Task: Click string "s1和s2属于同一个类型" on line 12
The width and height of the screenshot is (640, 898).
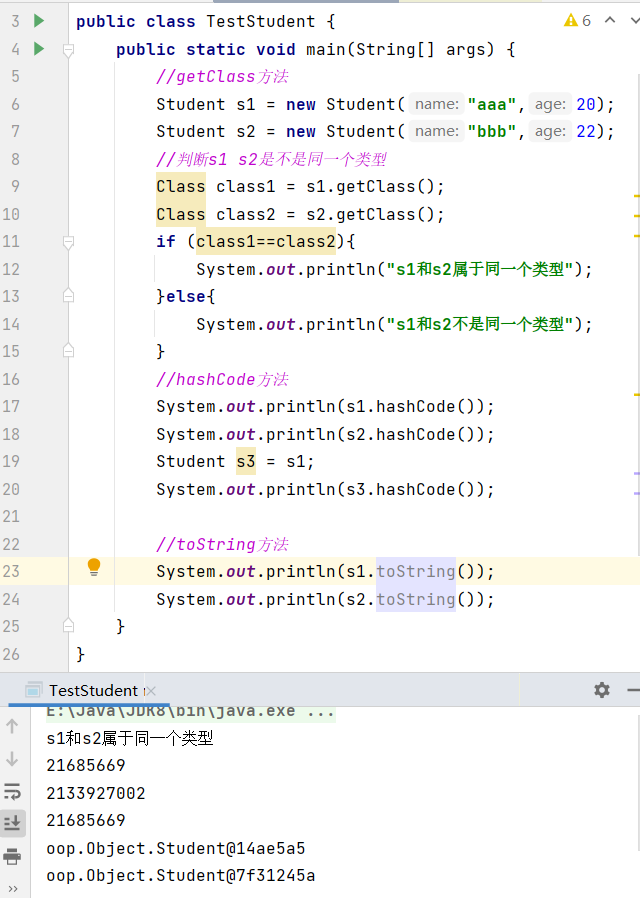Action: 480,269
